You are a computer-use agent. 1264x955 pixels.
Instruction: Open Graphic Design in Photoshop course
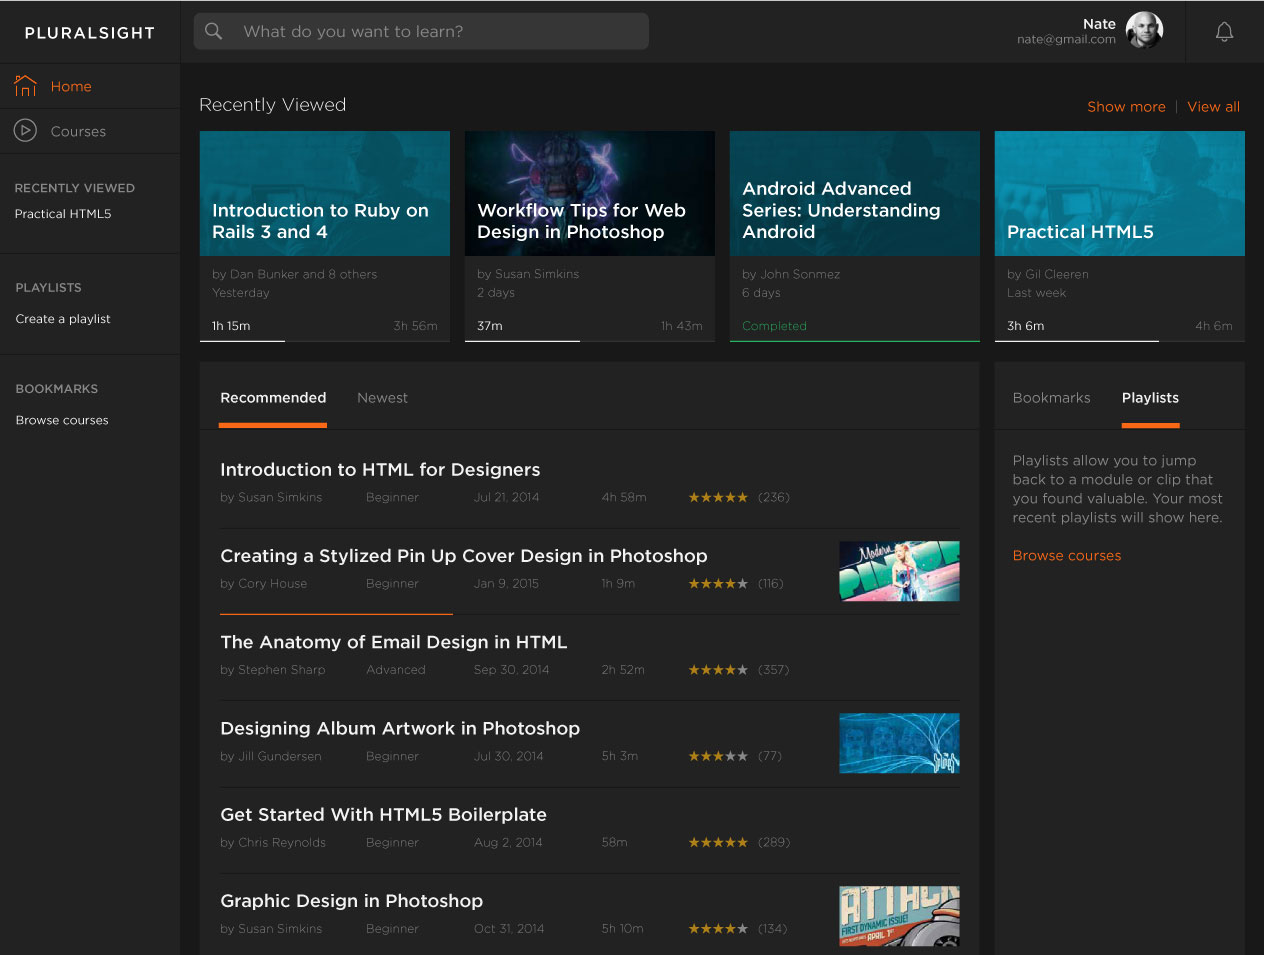click(352, 901)
